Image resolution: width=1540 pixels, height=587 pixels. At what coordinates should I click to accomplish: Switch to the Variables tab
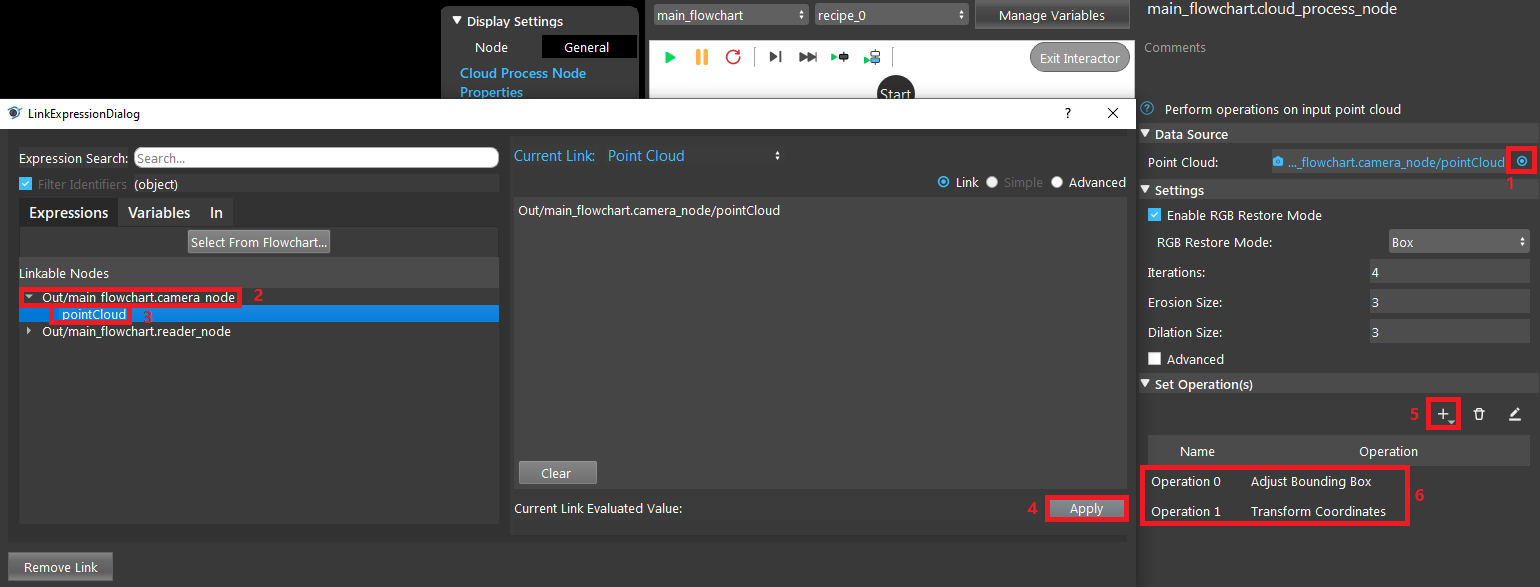pos(159,212)
